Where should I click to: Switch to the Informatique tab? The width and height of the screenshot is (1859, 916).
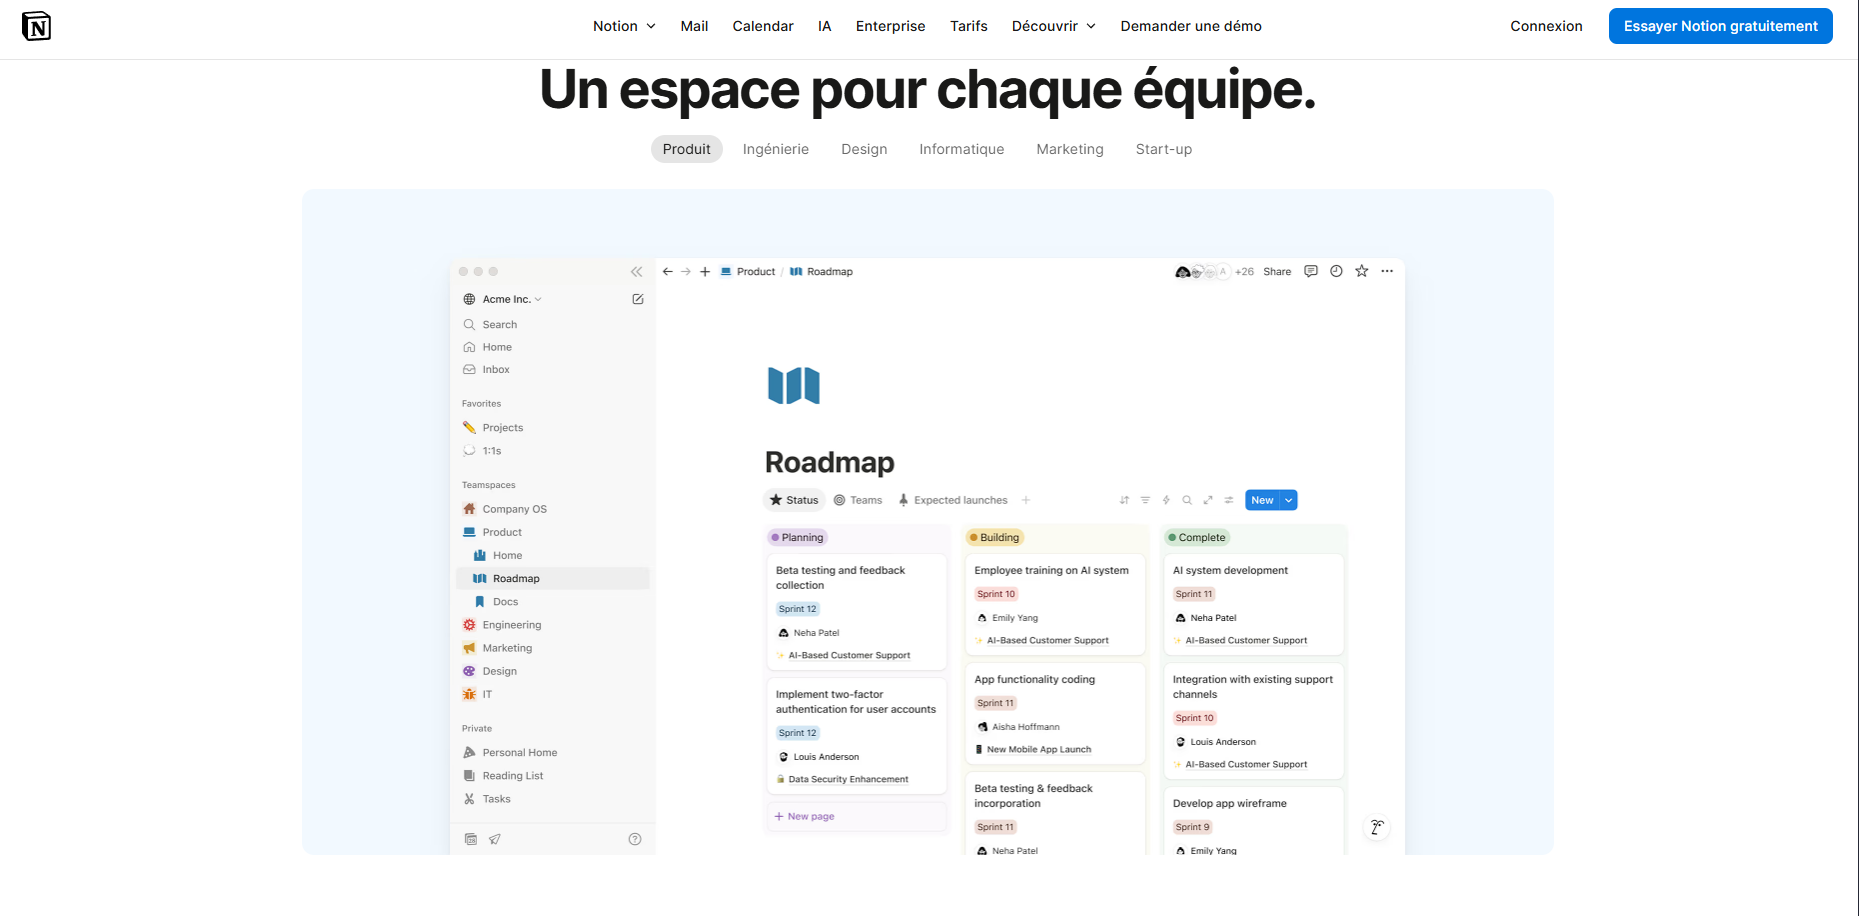[962, 149]
